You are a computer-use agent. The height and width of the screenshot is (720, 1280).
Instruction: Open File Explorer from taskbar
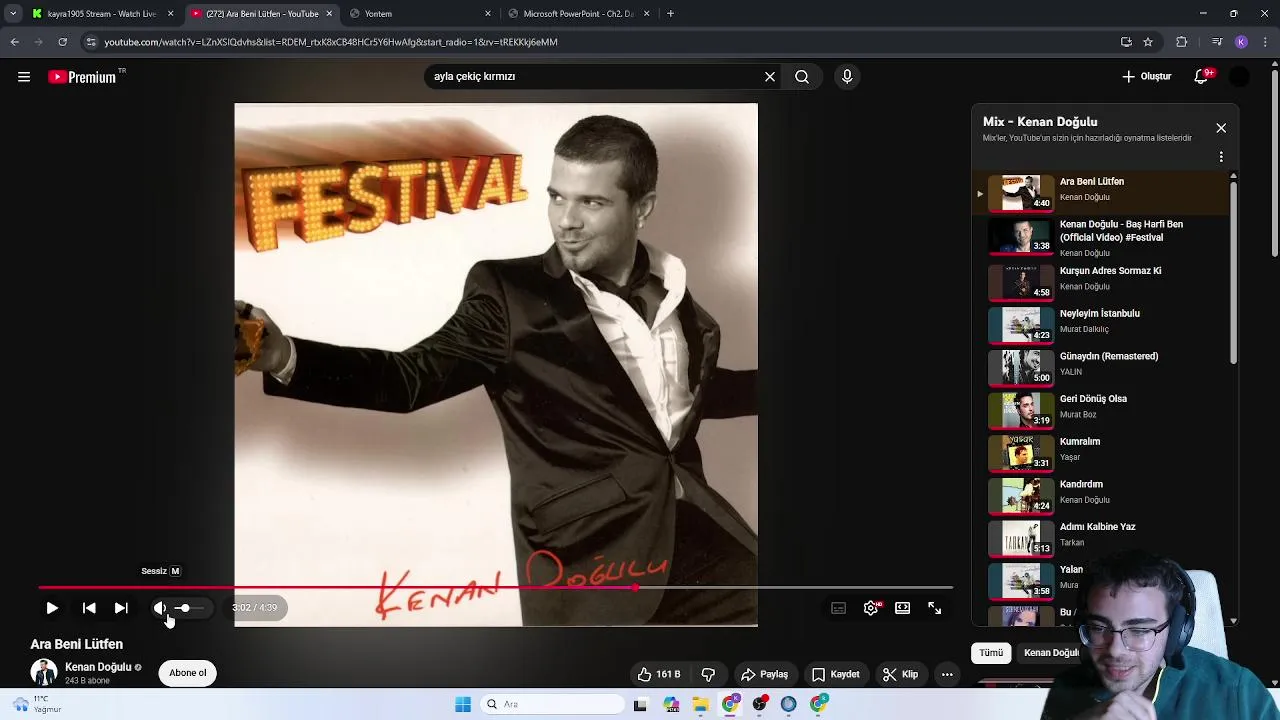[701, 704]
